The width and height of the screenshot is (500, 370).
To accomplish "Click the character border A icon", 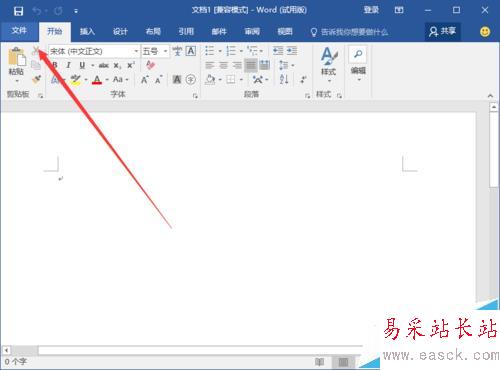I will pyautogui.click(x=191, y=51).
